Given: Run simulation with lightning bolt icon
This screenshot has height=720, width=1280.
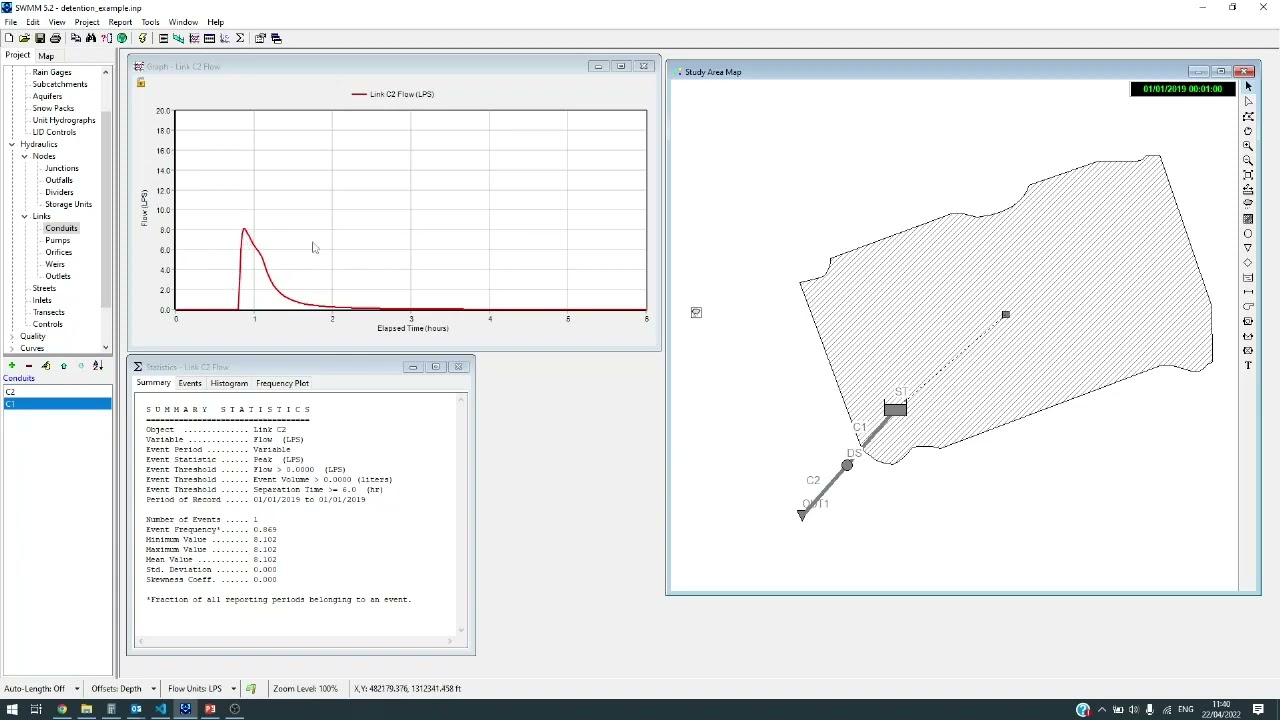Looking at the screenshot, I should (142, 38).
